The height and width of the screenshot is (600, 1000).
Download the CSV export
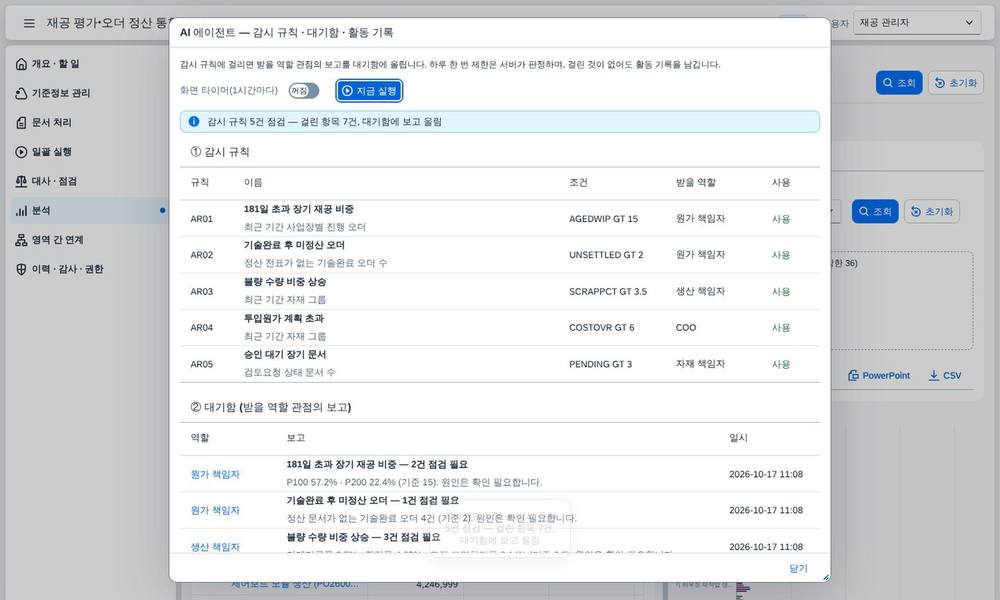pos(945,376)
